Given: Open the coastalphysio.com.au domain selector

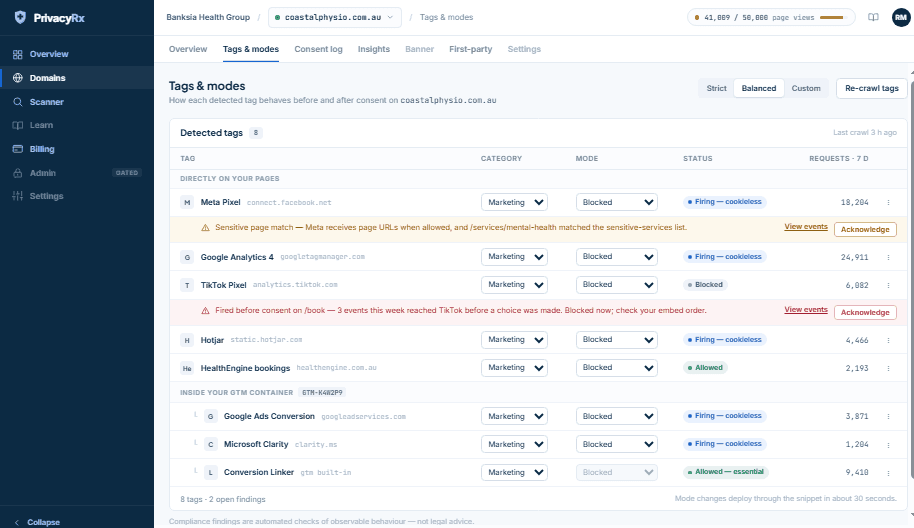Looking at the screenshot, I should [x=335, y=17].
